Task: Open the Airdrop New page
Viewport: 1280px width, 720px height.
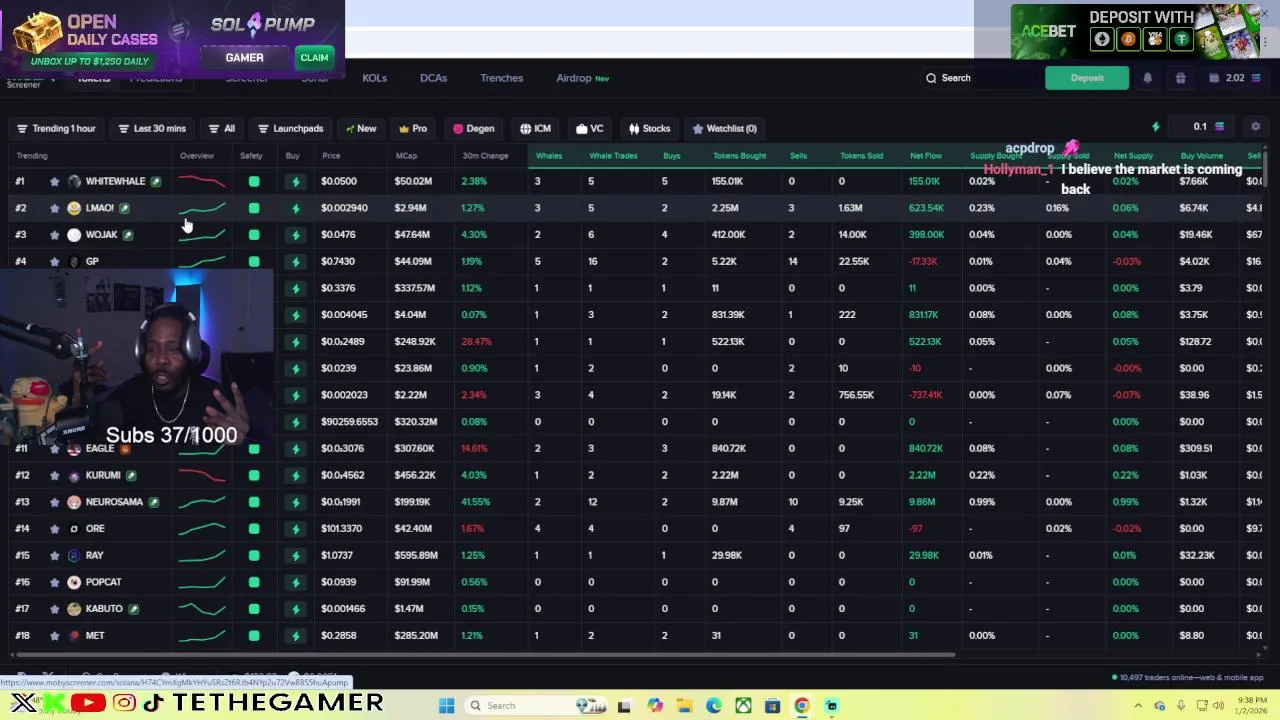Action: (583, 78)
